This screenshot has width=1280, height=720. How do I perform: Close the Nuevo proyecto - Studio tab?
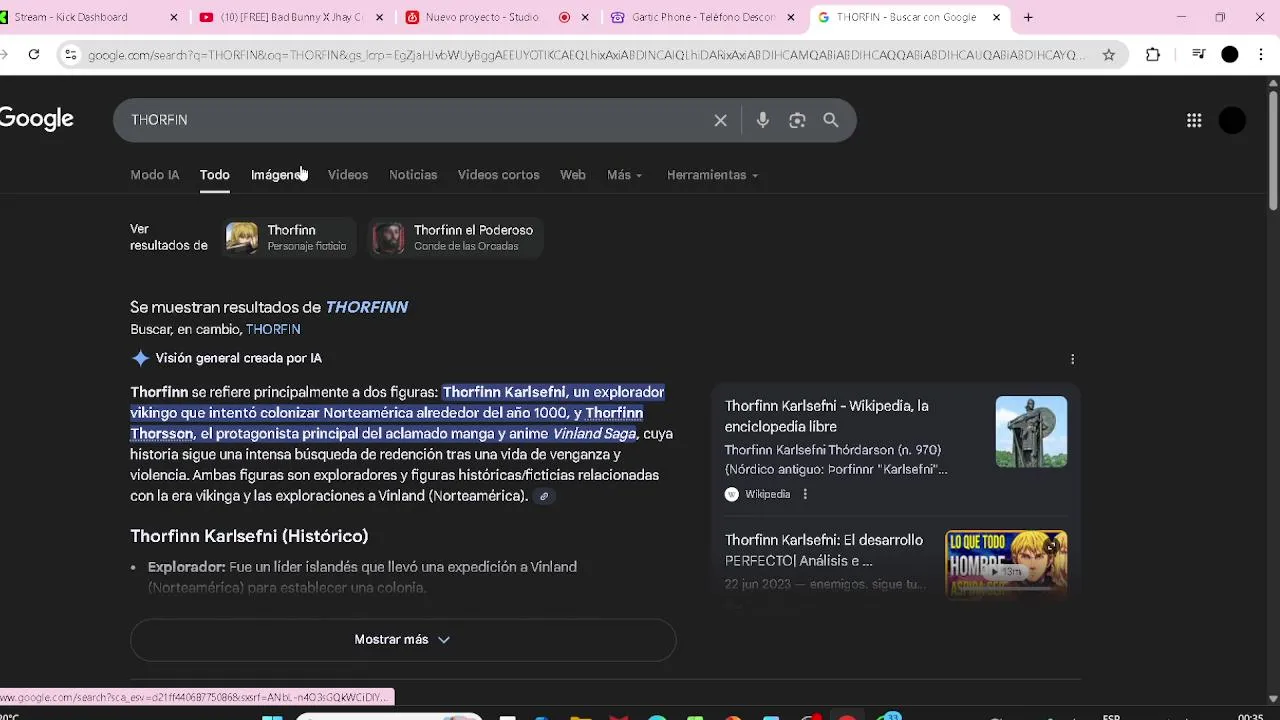pos(585,17)
